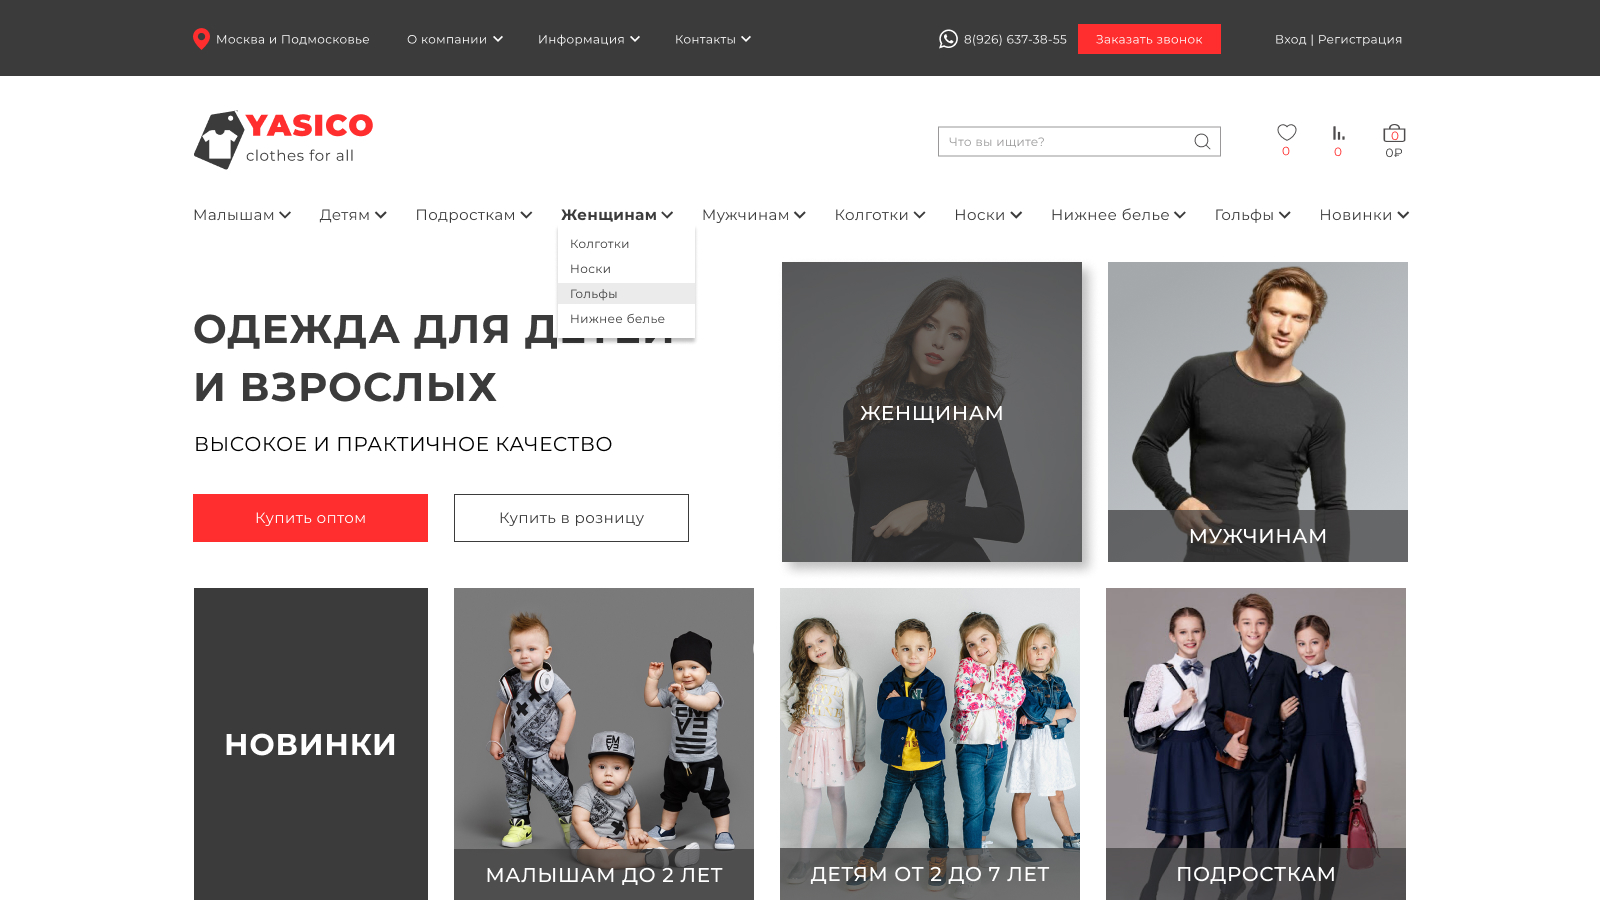Click the search magnifier icon
1600x900 pixels.
point(1202,142)
